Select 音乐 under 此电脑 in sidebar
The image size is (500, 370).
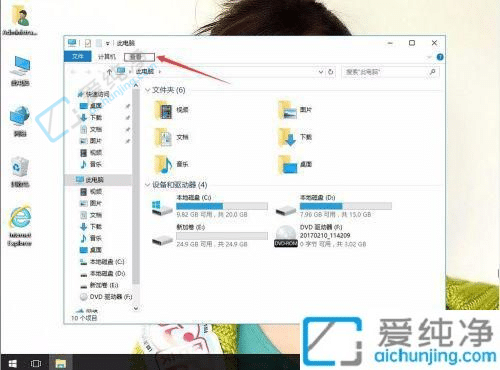click(91, 238)
